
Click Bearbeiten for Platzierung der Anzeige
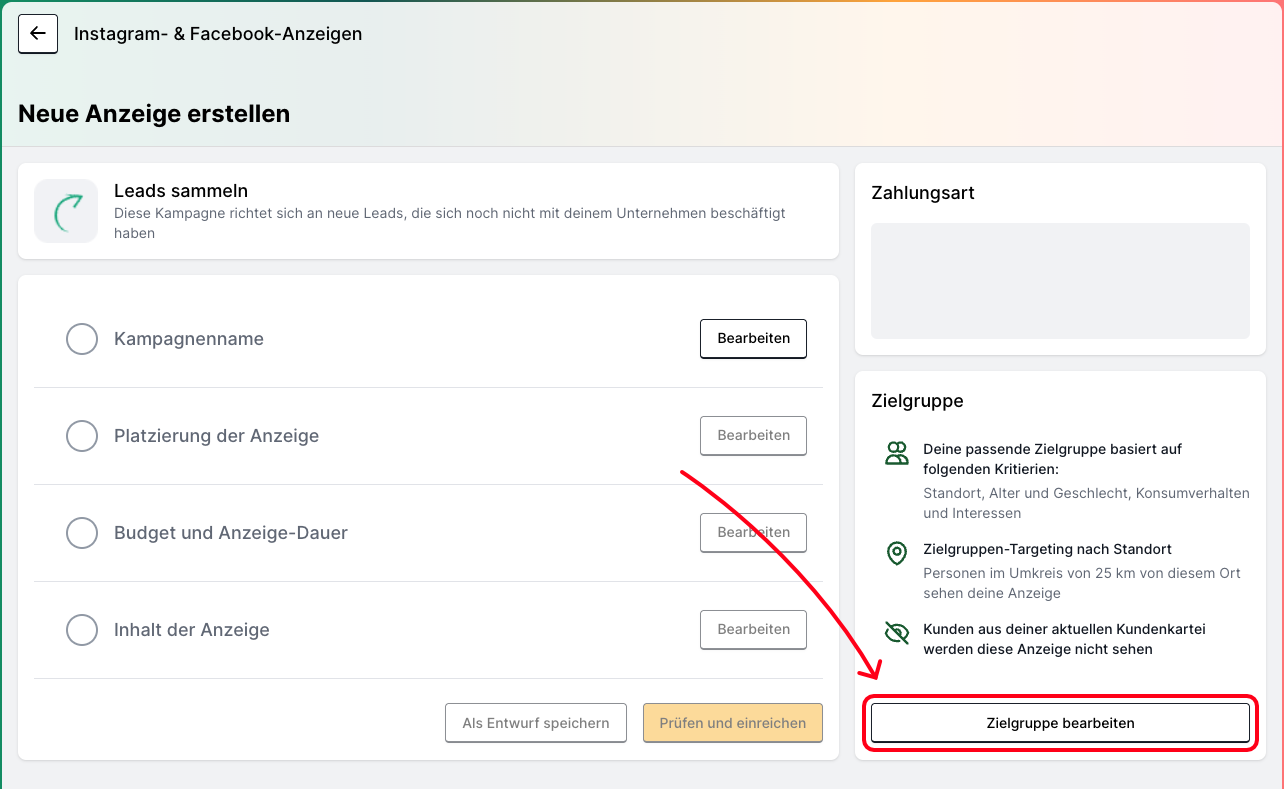coord(753,435)
